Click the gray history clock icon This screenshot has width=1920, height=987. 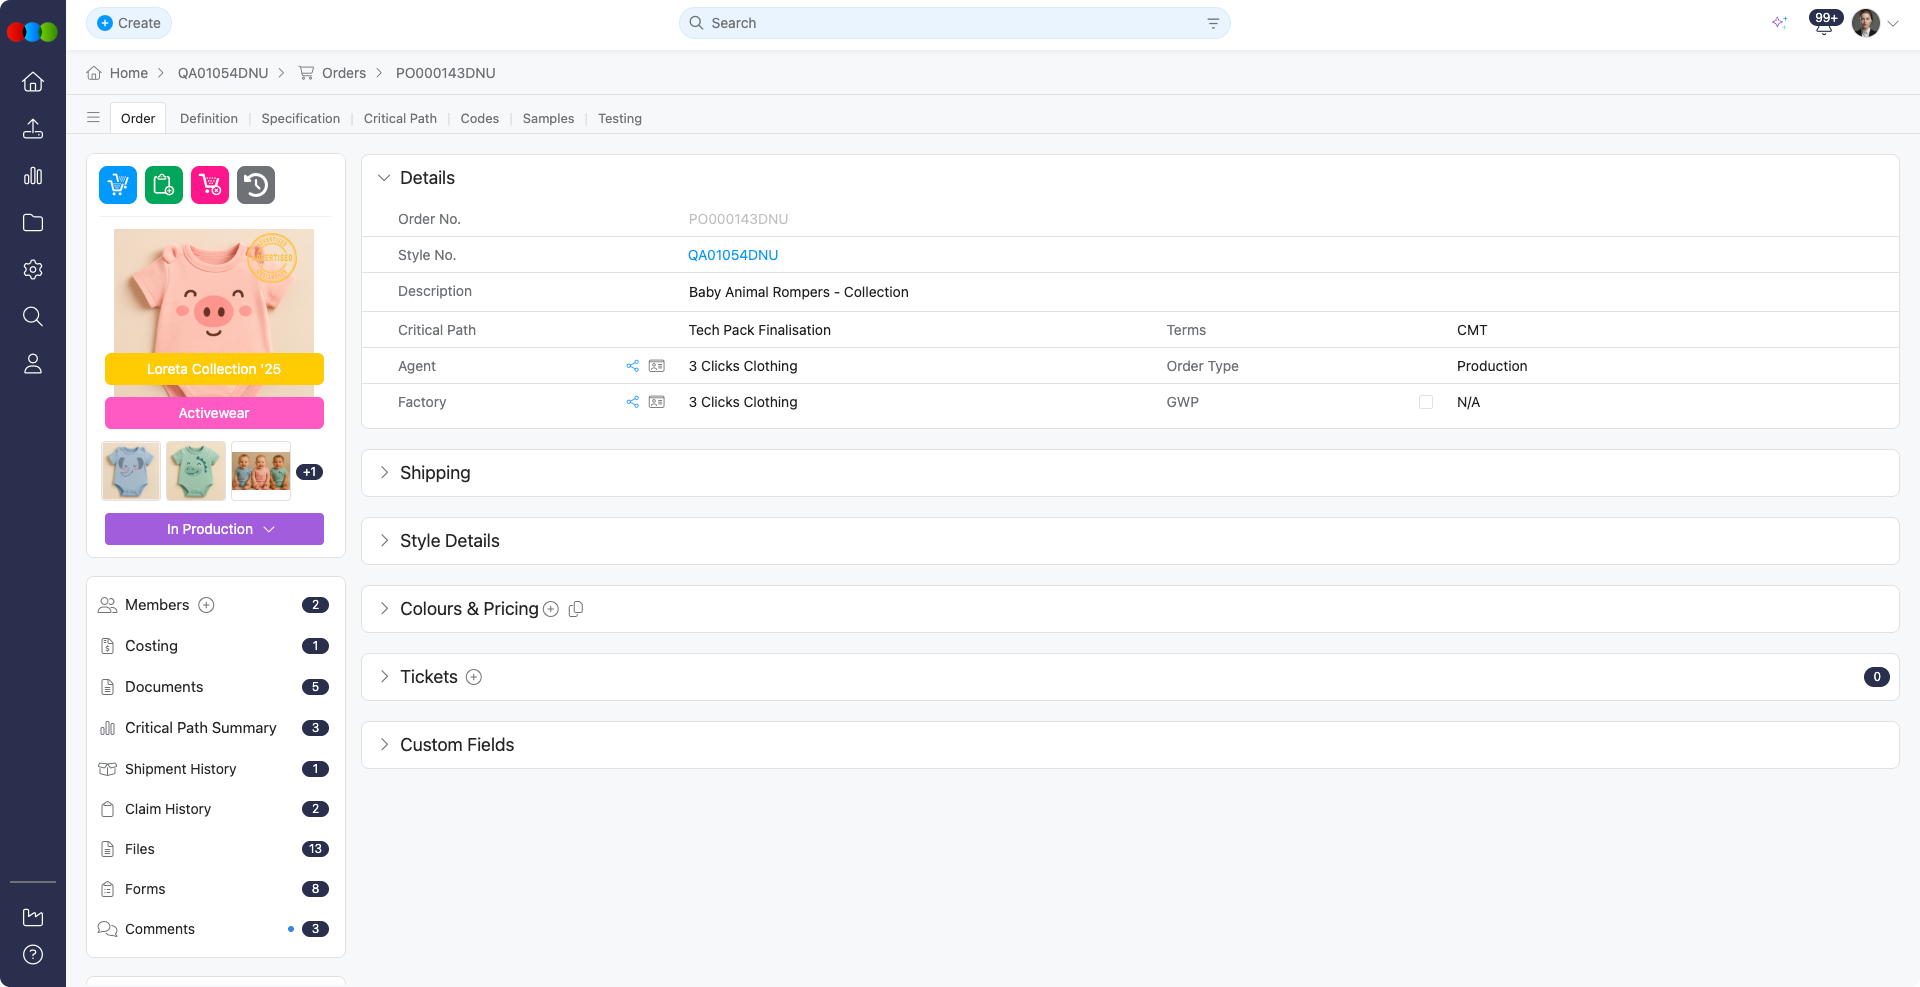click(256, 185)
